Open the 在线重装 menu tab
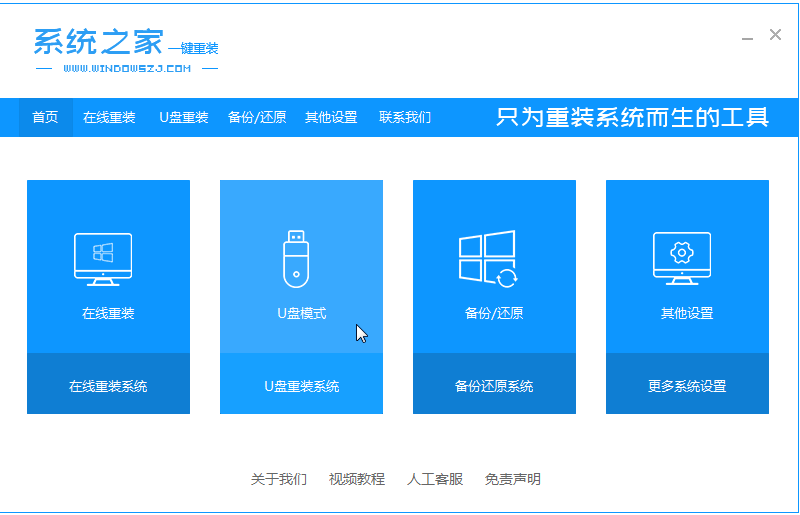Image resolution: width=800 pixels, height=515 pixels. coord(109,117)
